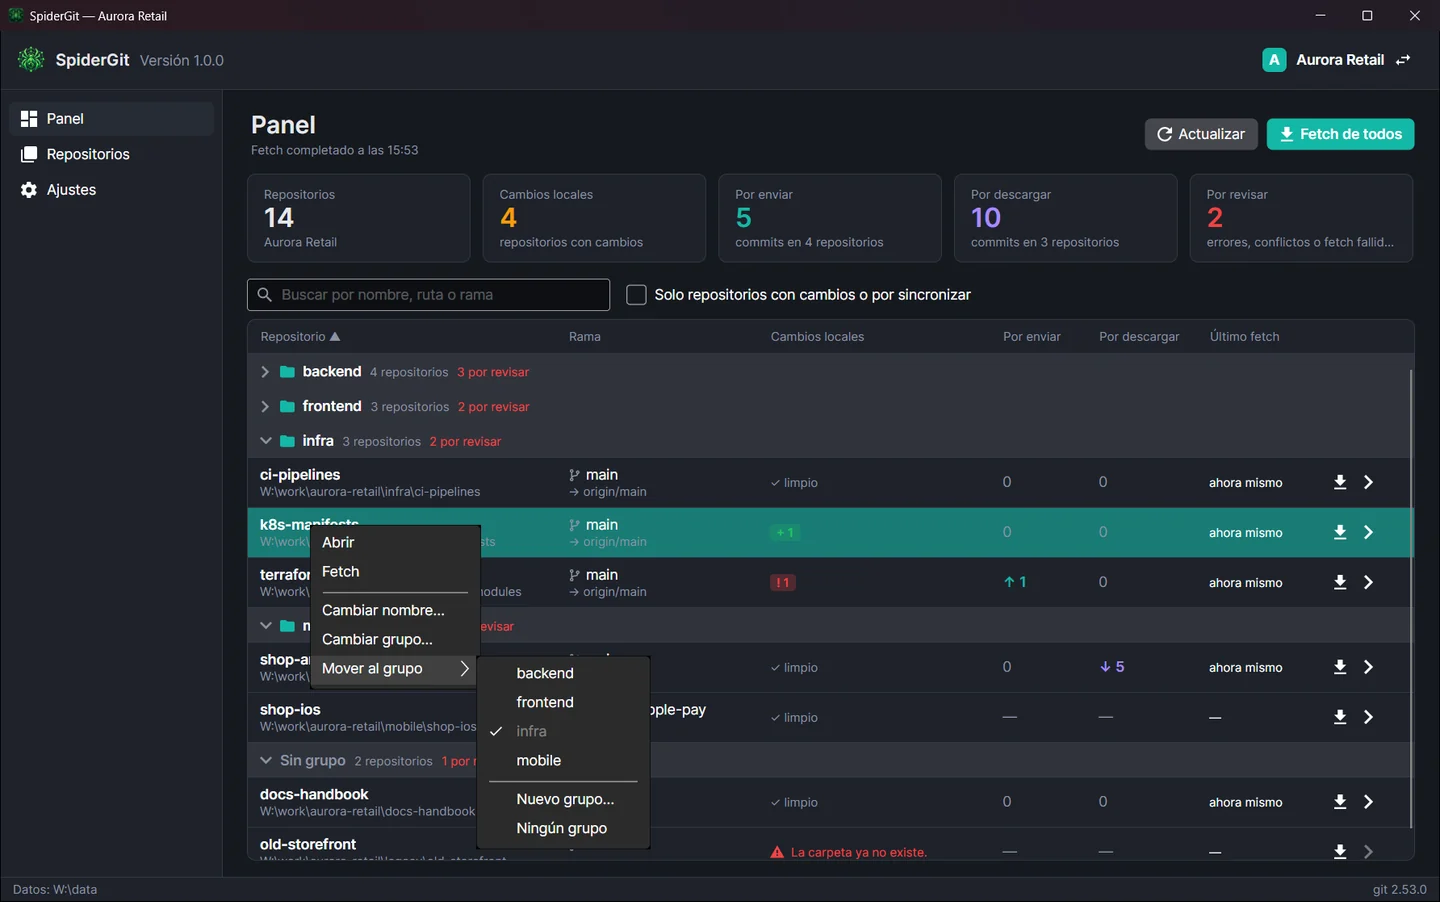Click the fetch icon in the old-storefront row
The image size is (1440, 902).
1340,852
